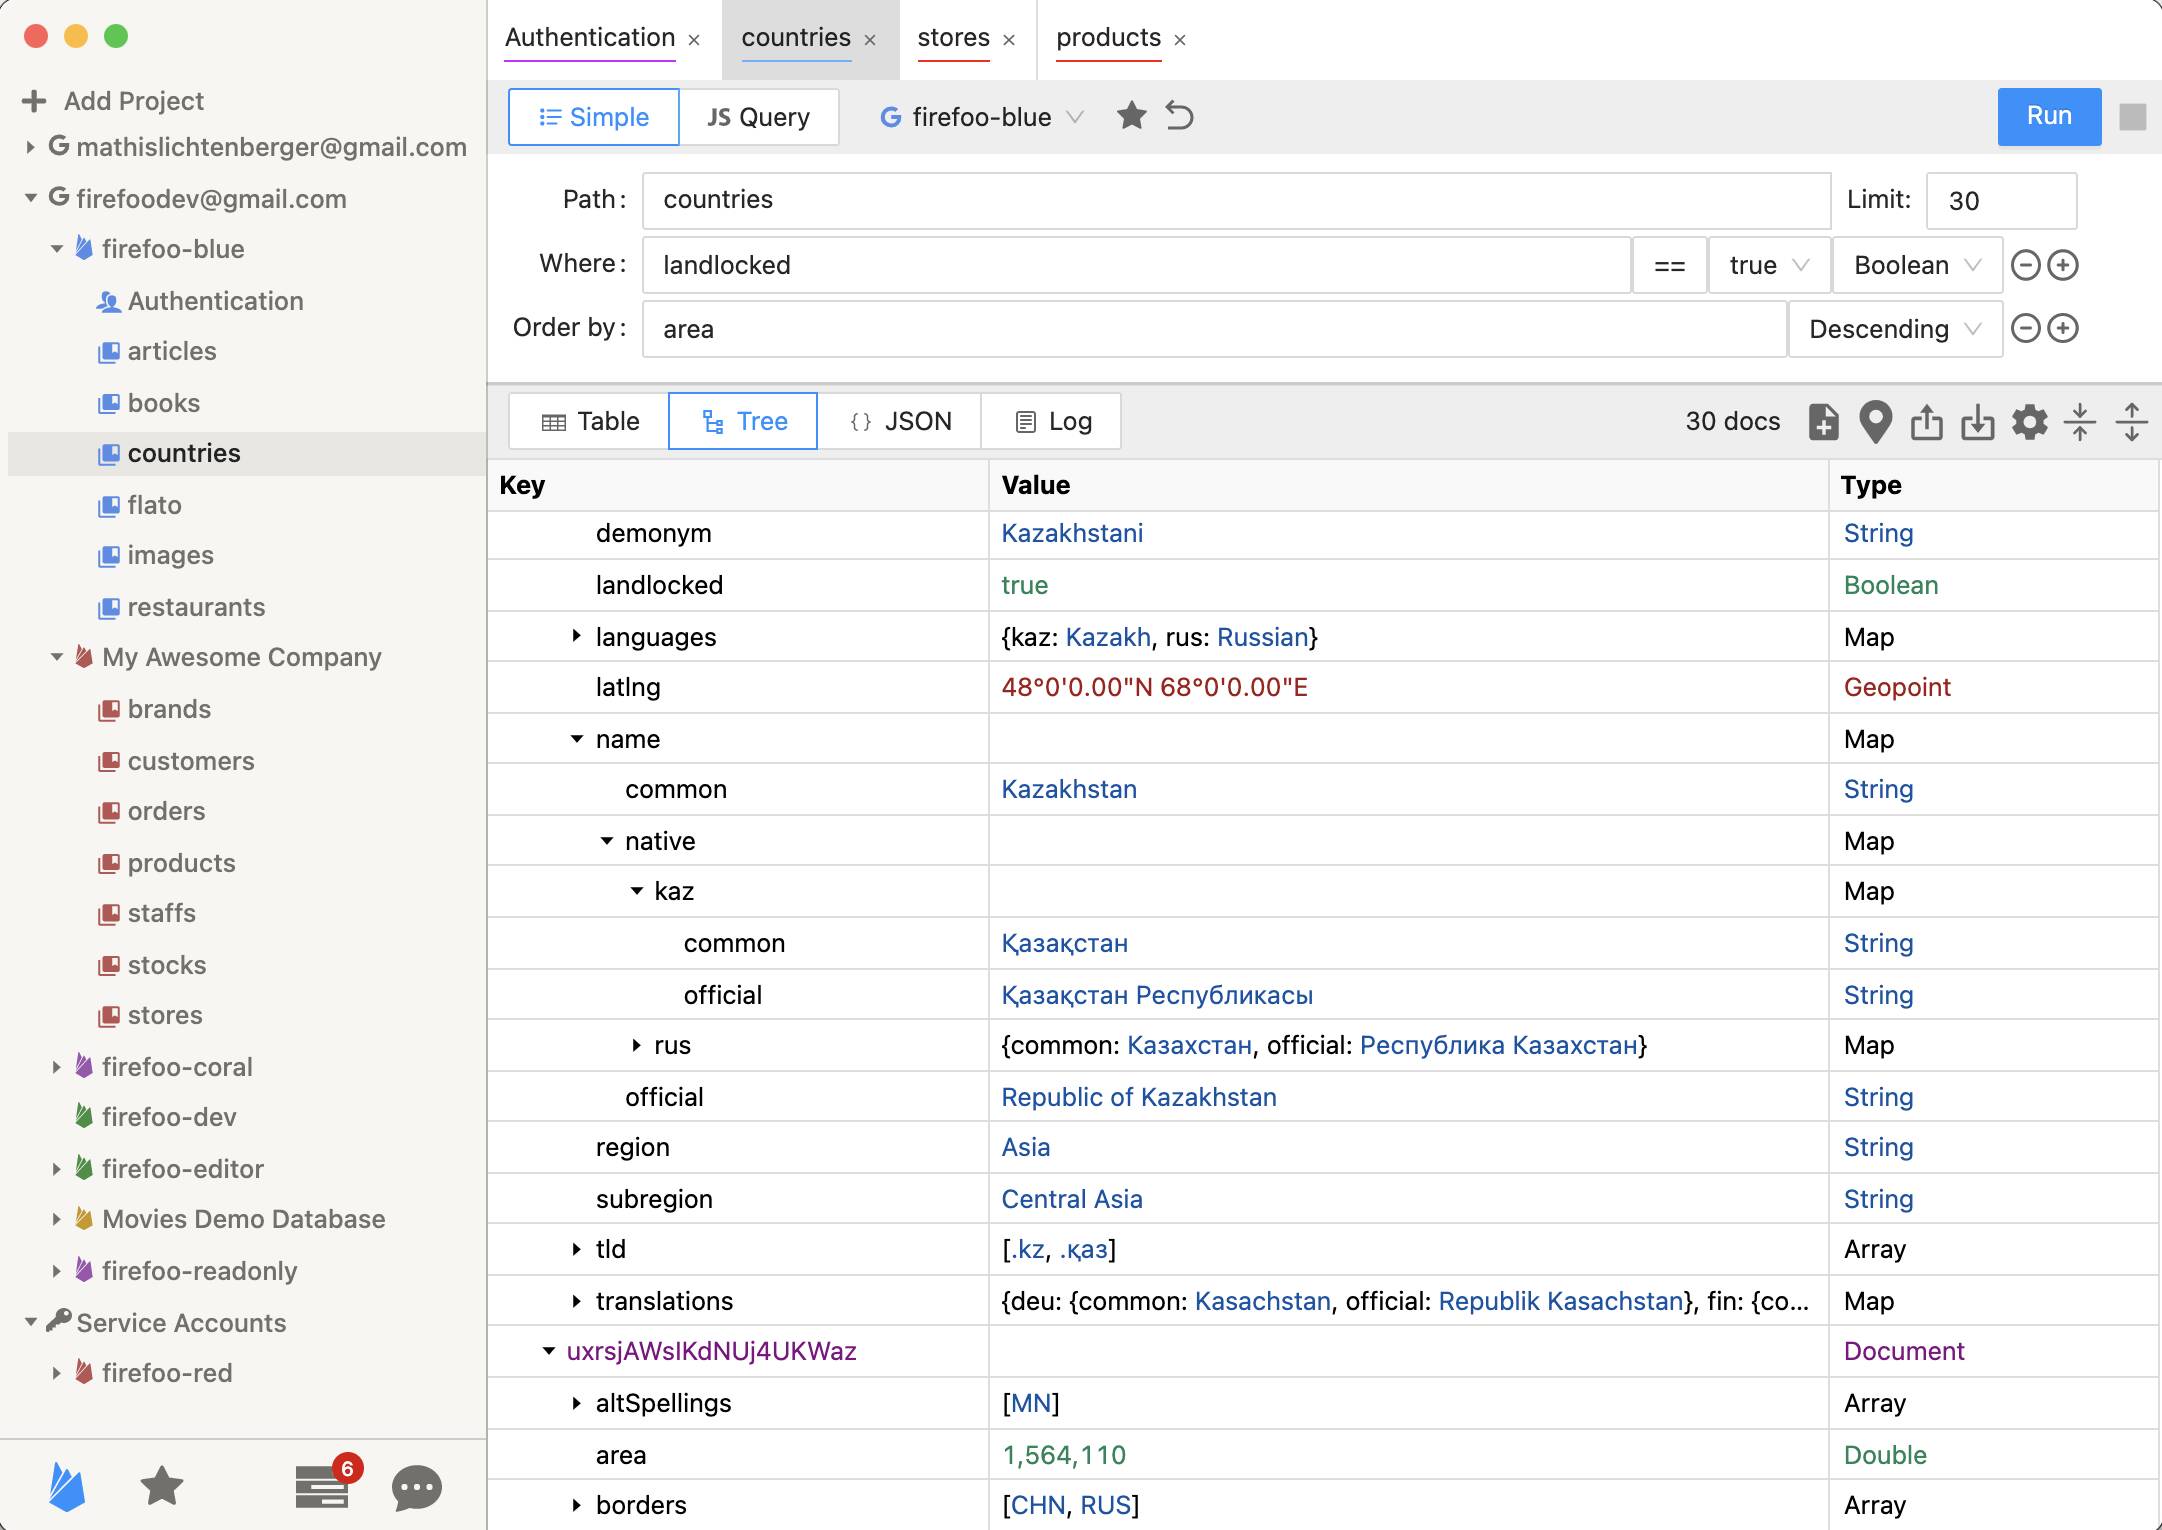Switch to the JSON view tab
The width and height of the screenshot is (2162, 1530).
tap(899, 421)
